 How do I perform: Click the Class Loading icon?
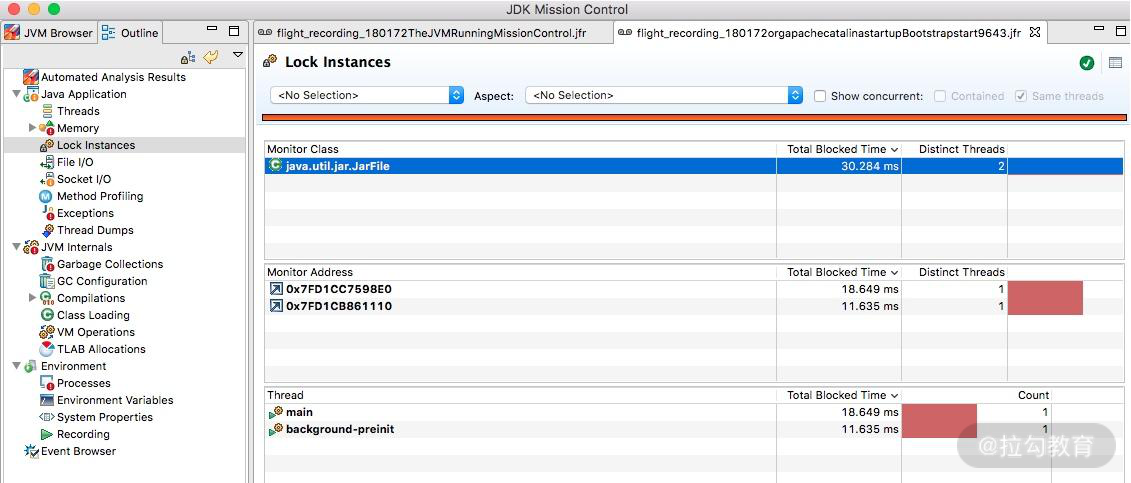pos(47,315)
